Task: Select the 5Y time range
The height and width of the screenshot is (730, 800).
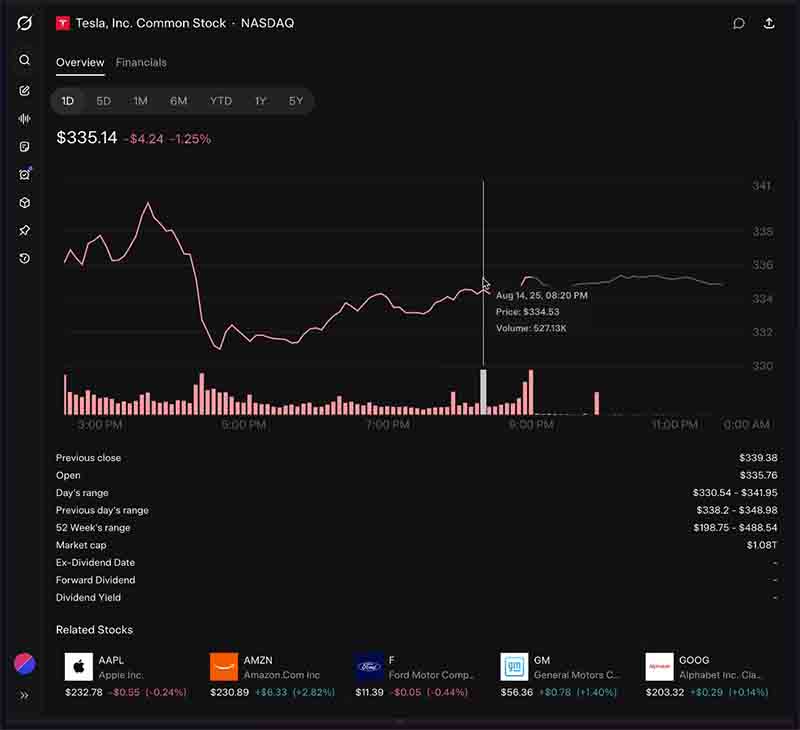Action: (x=296, y=101)
